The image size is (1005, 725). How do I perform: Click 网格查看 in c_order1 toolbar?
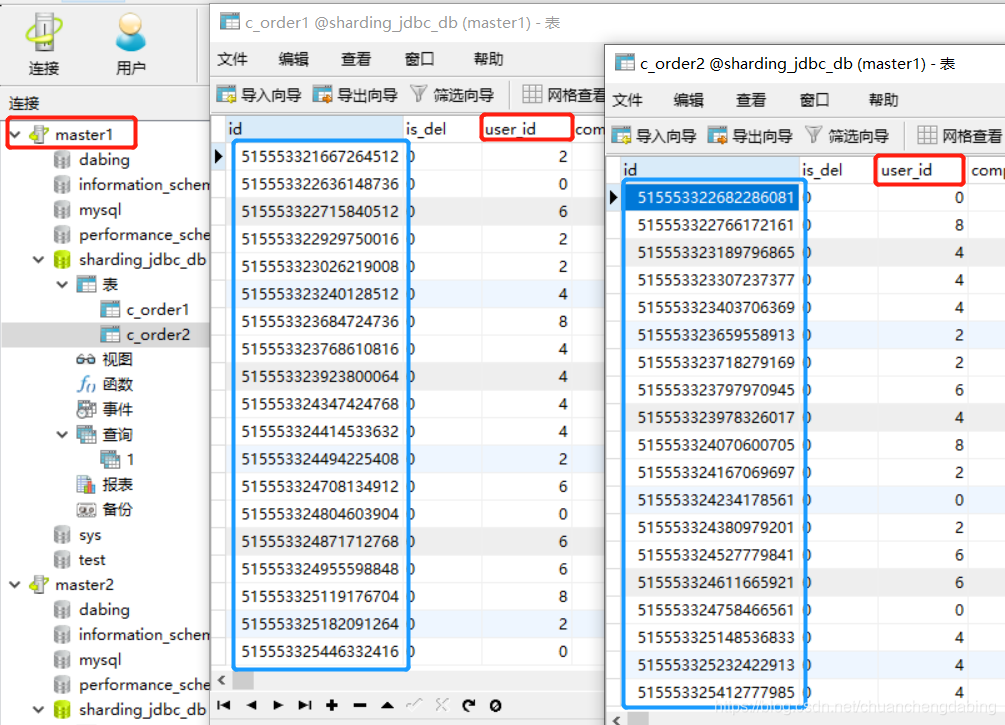click(x=563, y=95)
